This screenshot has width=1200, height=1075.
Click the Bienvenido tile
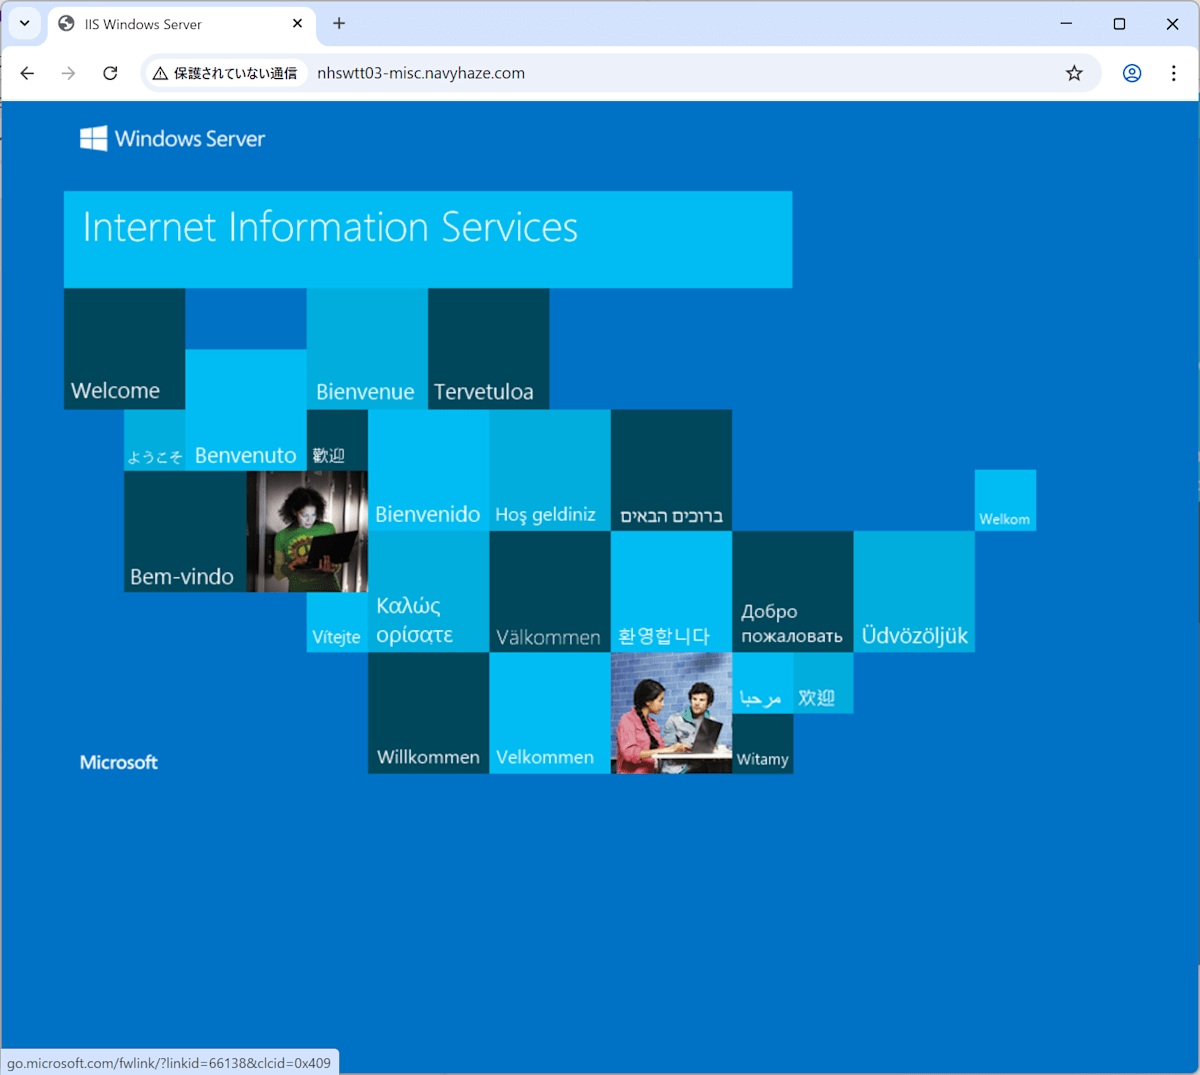428,470
